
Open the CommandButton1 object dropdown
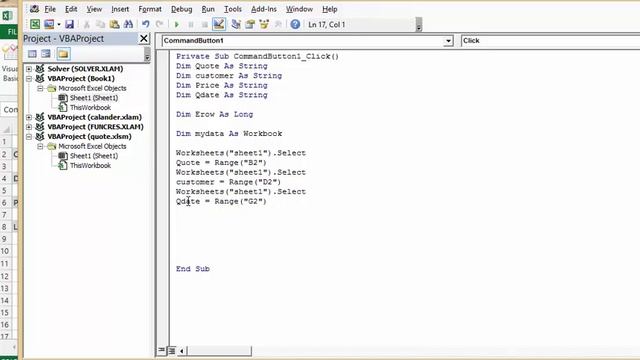pos(448,41)
